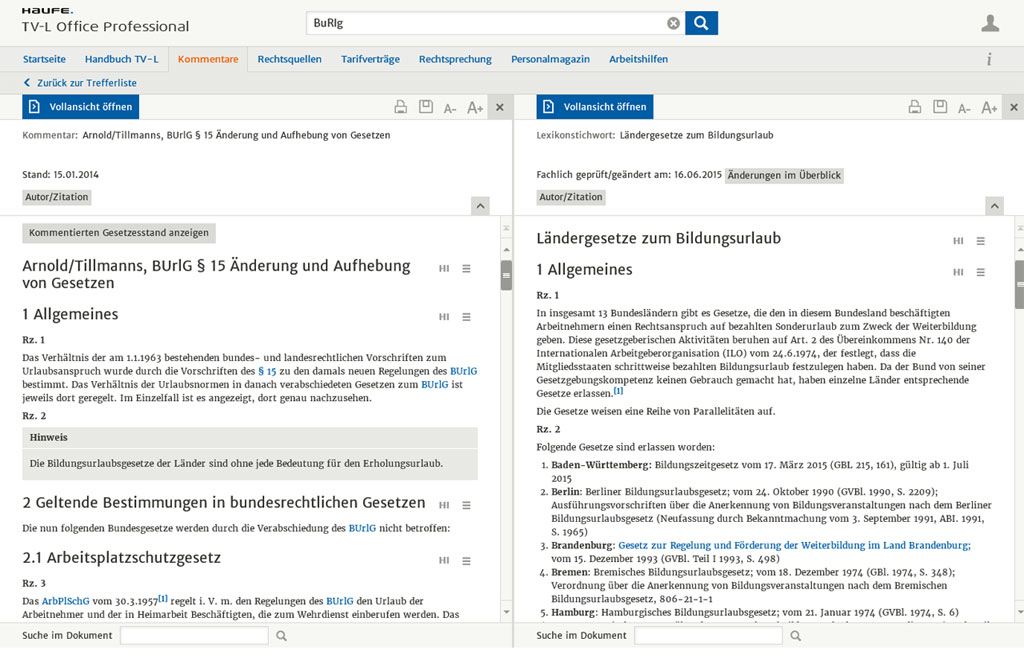
Task: Focus right 'Suche im Dokument' field
Action: [x=708, y=635]
